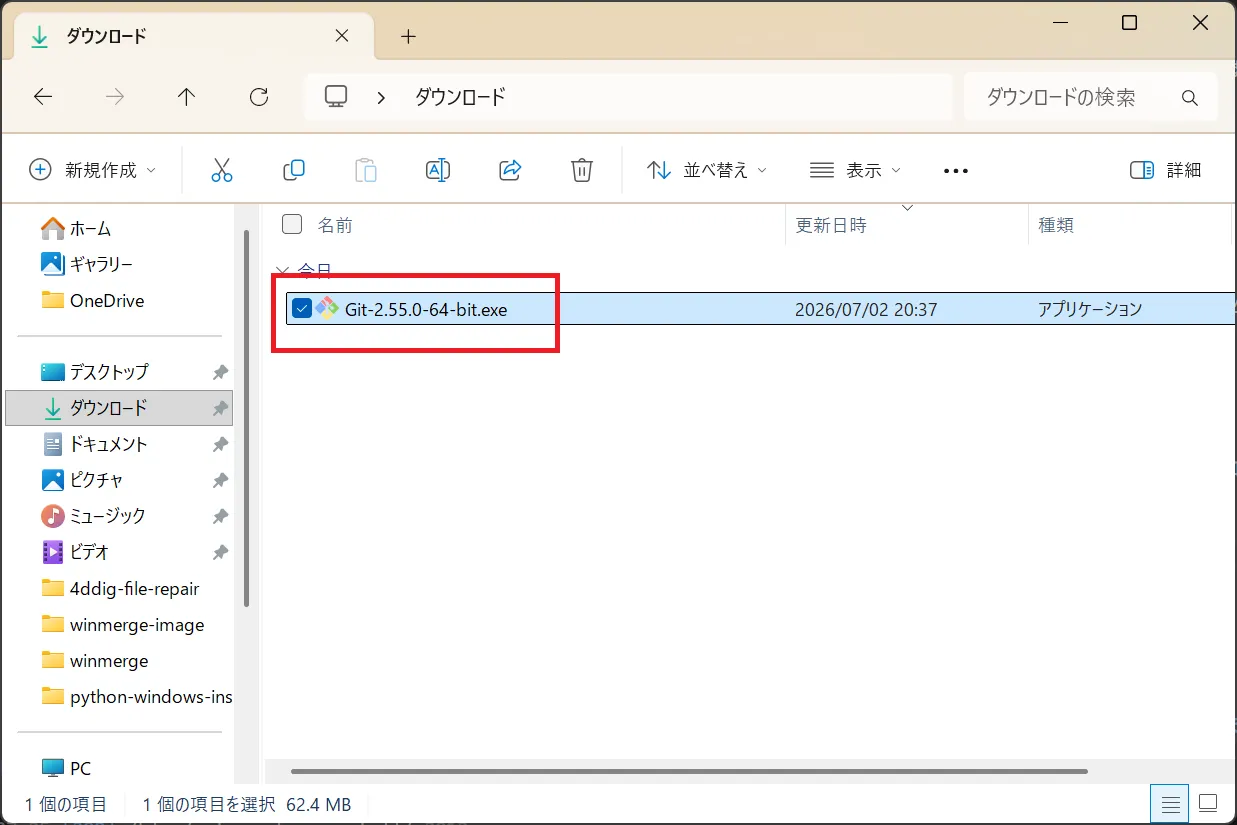The height and width of the screenshot is (825, 1237).
Task: Open the 並べ替え sort dropdown
Action: 707,170
